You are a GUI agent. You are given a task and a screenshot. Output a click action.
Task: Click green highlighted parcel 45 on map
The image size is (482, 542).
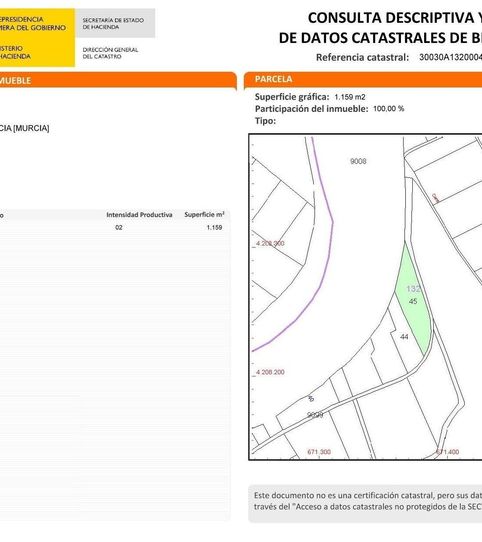click(x=413, y=301)
